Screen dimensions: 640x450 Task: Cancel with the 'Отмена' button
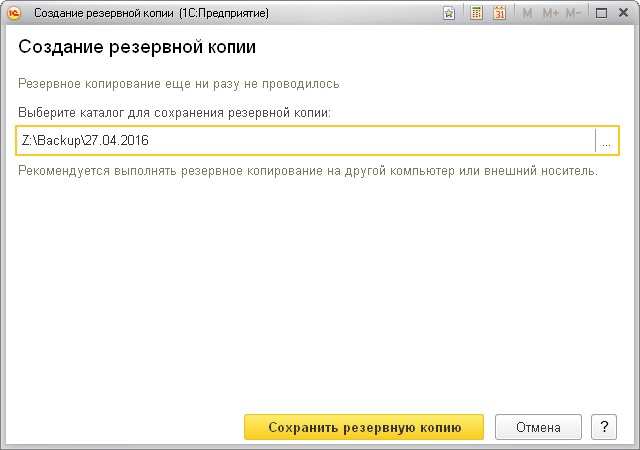coord(538,427)
